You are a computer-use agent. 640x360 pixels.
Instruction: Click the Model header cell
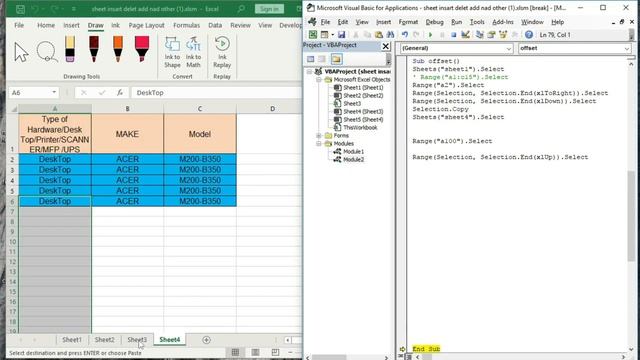(200, 134)
